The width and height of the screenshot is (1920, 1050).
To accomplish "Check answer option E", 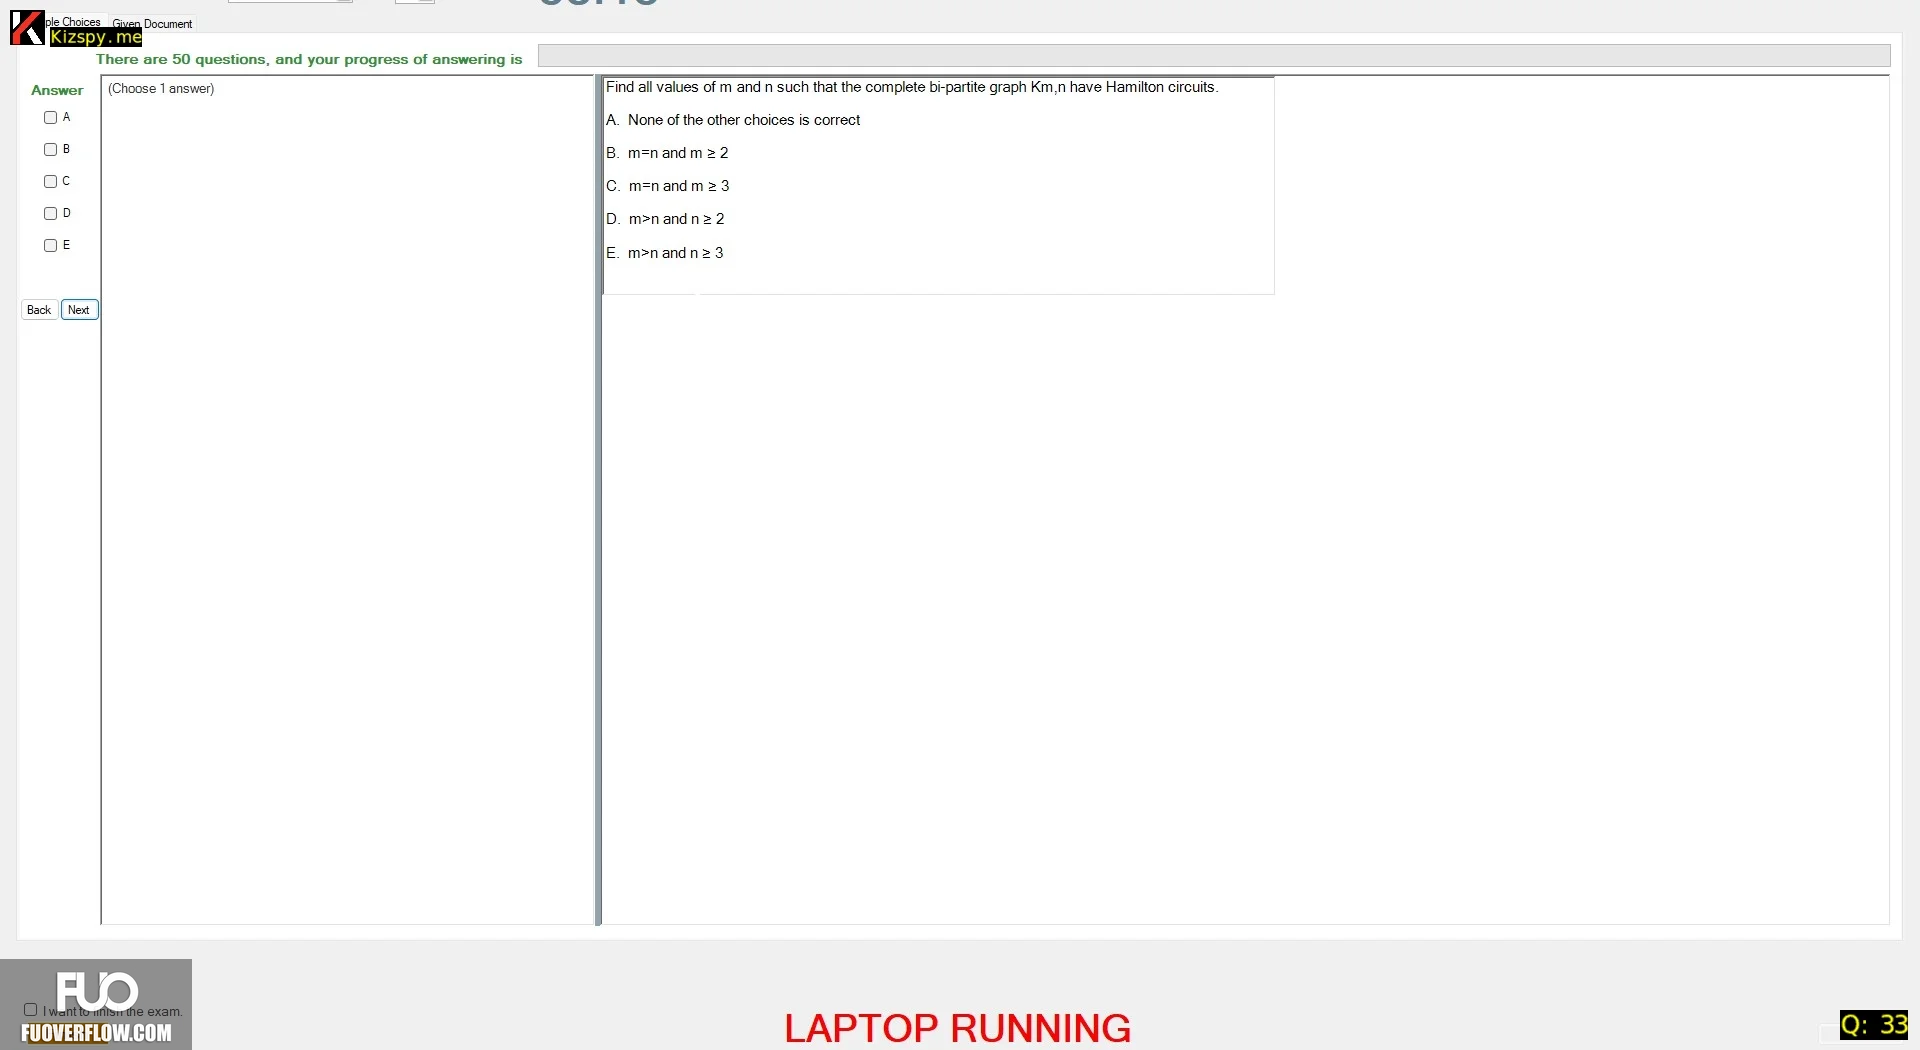I will tap(50, 246).
